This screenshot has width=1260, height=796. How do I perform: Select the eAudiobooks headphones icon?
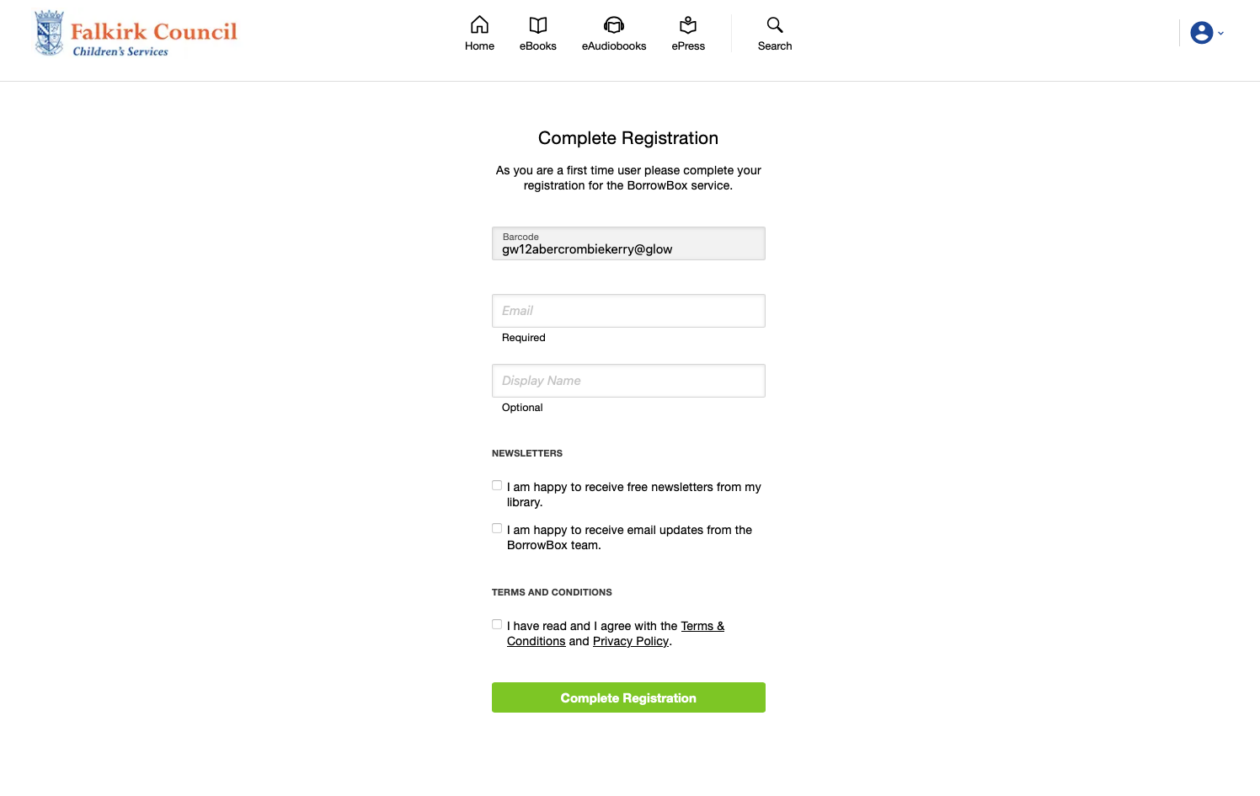614,25
